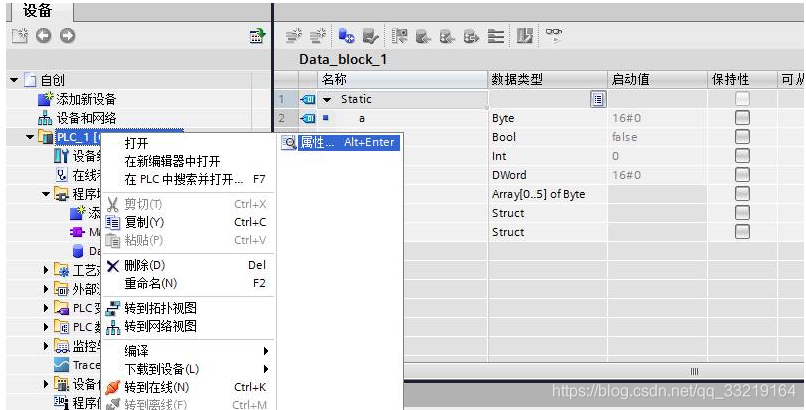
Task: Go back with the left arrow icon
Action: click(44, 36)
